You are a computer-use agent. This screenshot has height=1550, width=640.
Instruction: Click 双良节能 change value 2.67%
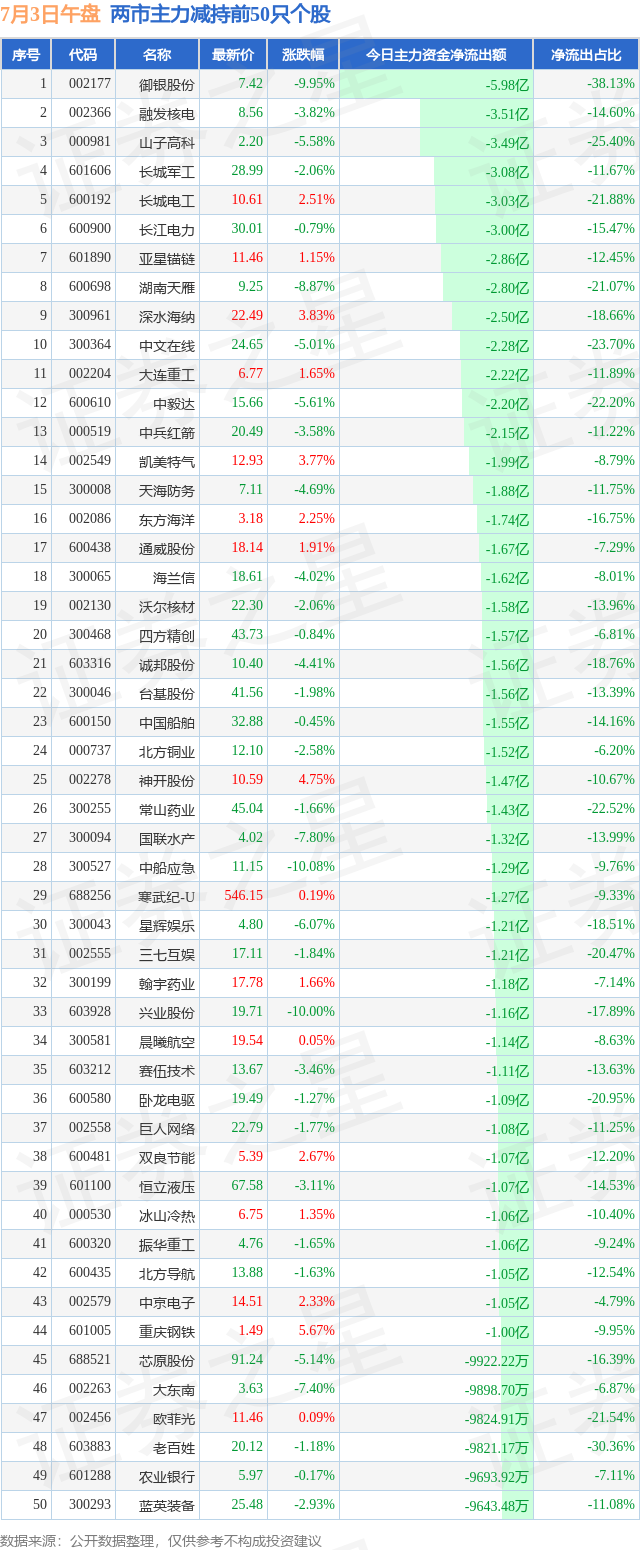(316, 1157)
